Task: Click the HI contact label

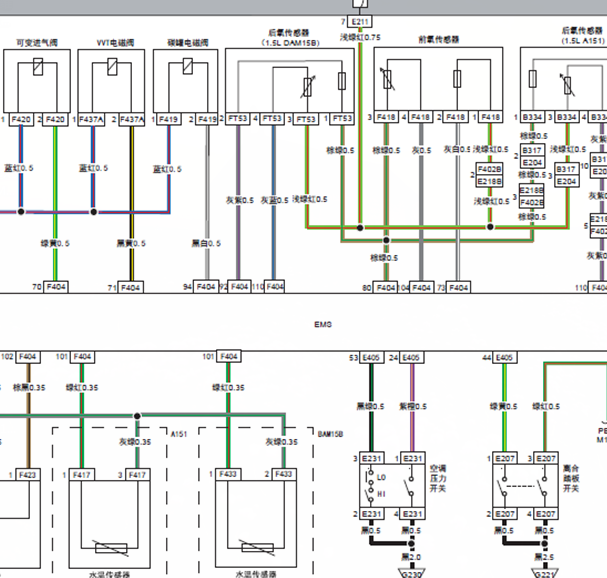Action: 381,494
